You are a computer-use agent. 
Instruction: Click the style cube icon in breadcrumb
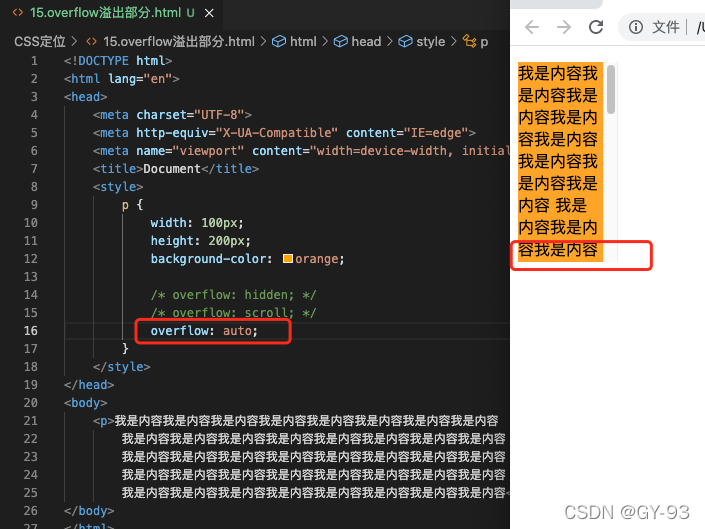coord(405,42)
